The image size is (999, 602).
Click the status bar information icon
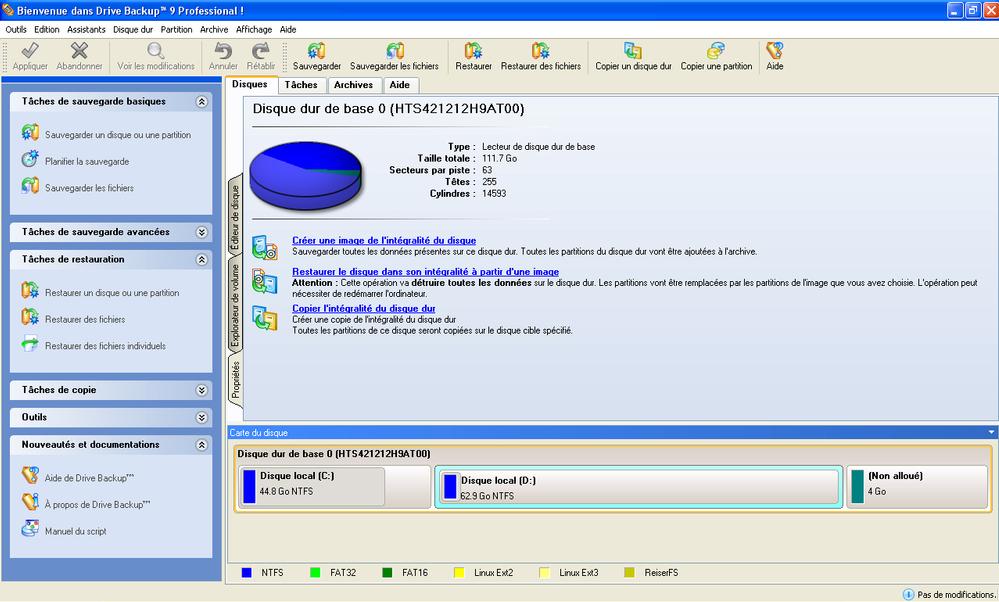[909, 594]
